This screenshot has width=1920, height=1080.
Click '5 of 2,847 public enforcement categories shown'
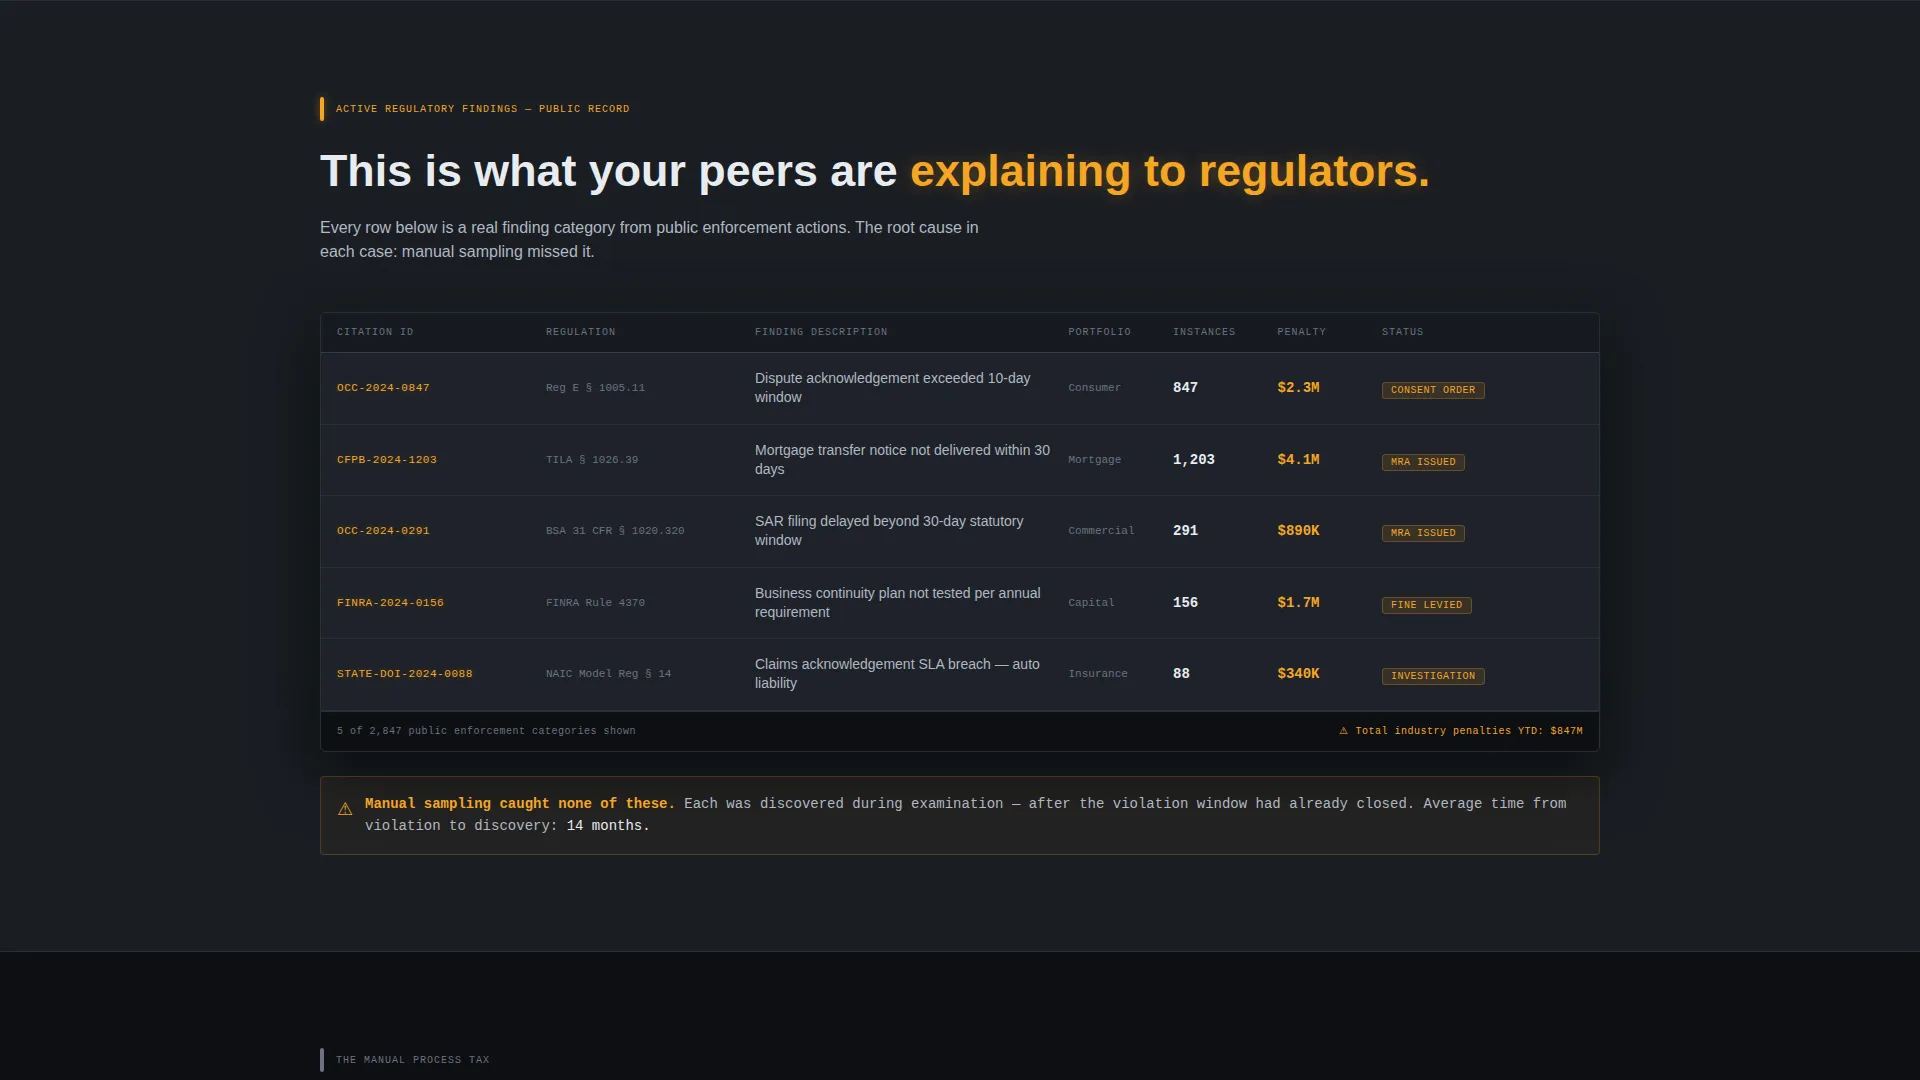486,731
